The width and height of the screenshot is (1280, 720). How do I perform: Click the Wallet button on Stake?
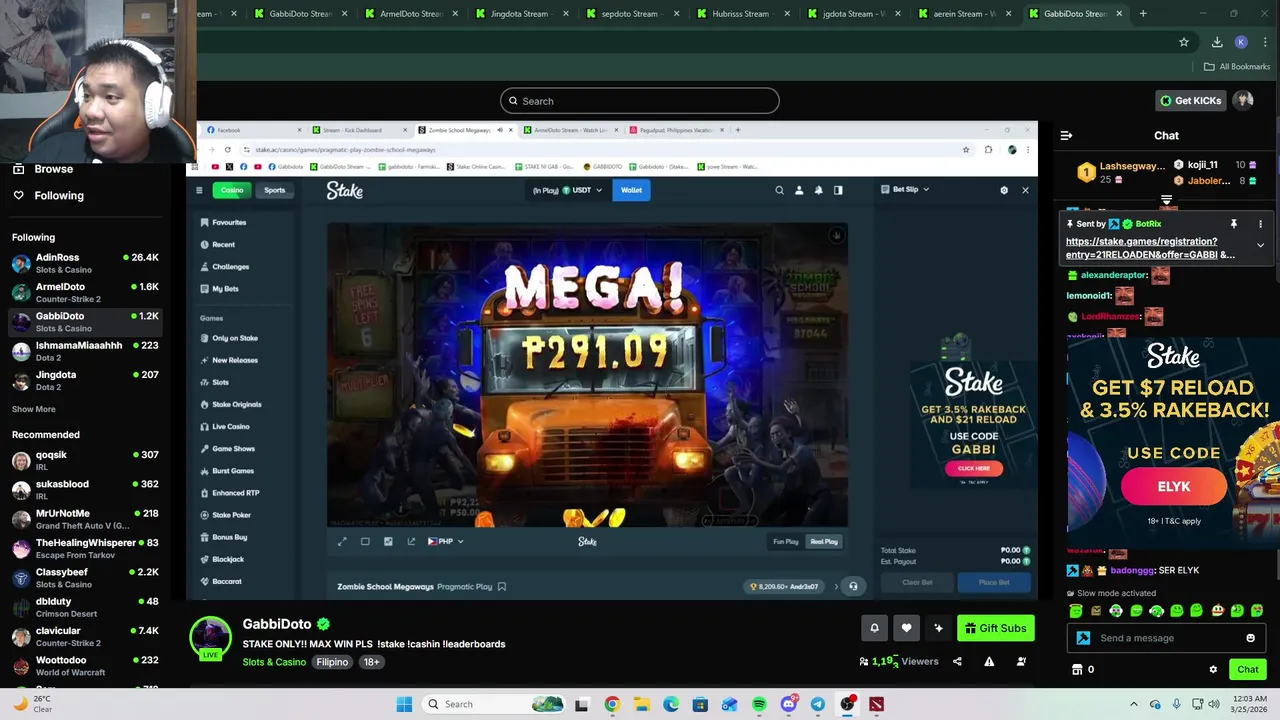(x=631, y=190)
